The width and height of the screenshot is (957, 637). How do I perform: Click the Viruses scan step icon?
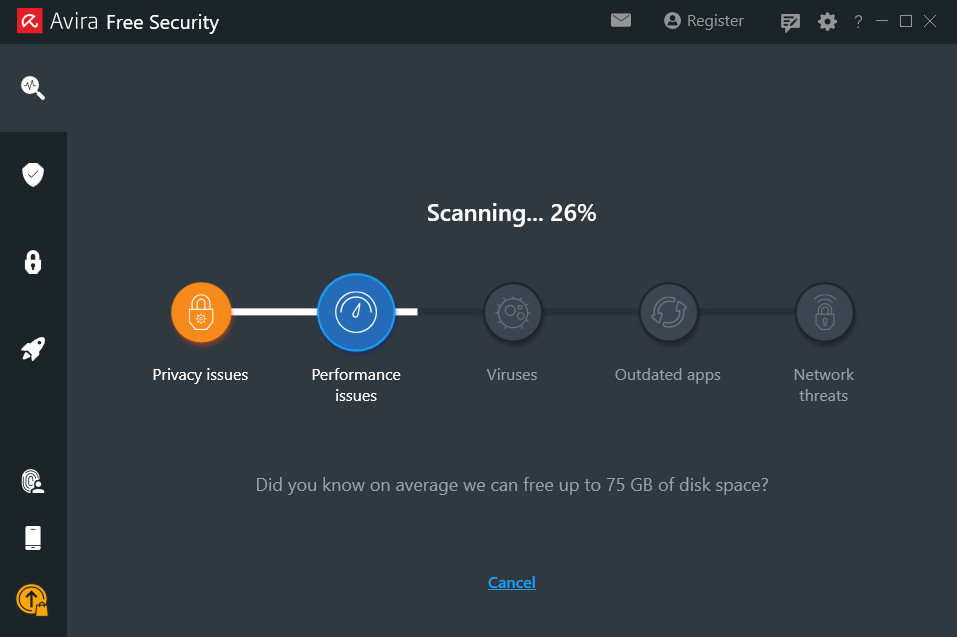513,312
